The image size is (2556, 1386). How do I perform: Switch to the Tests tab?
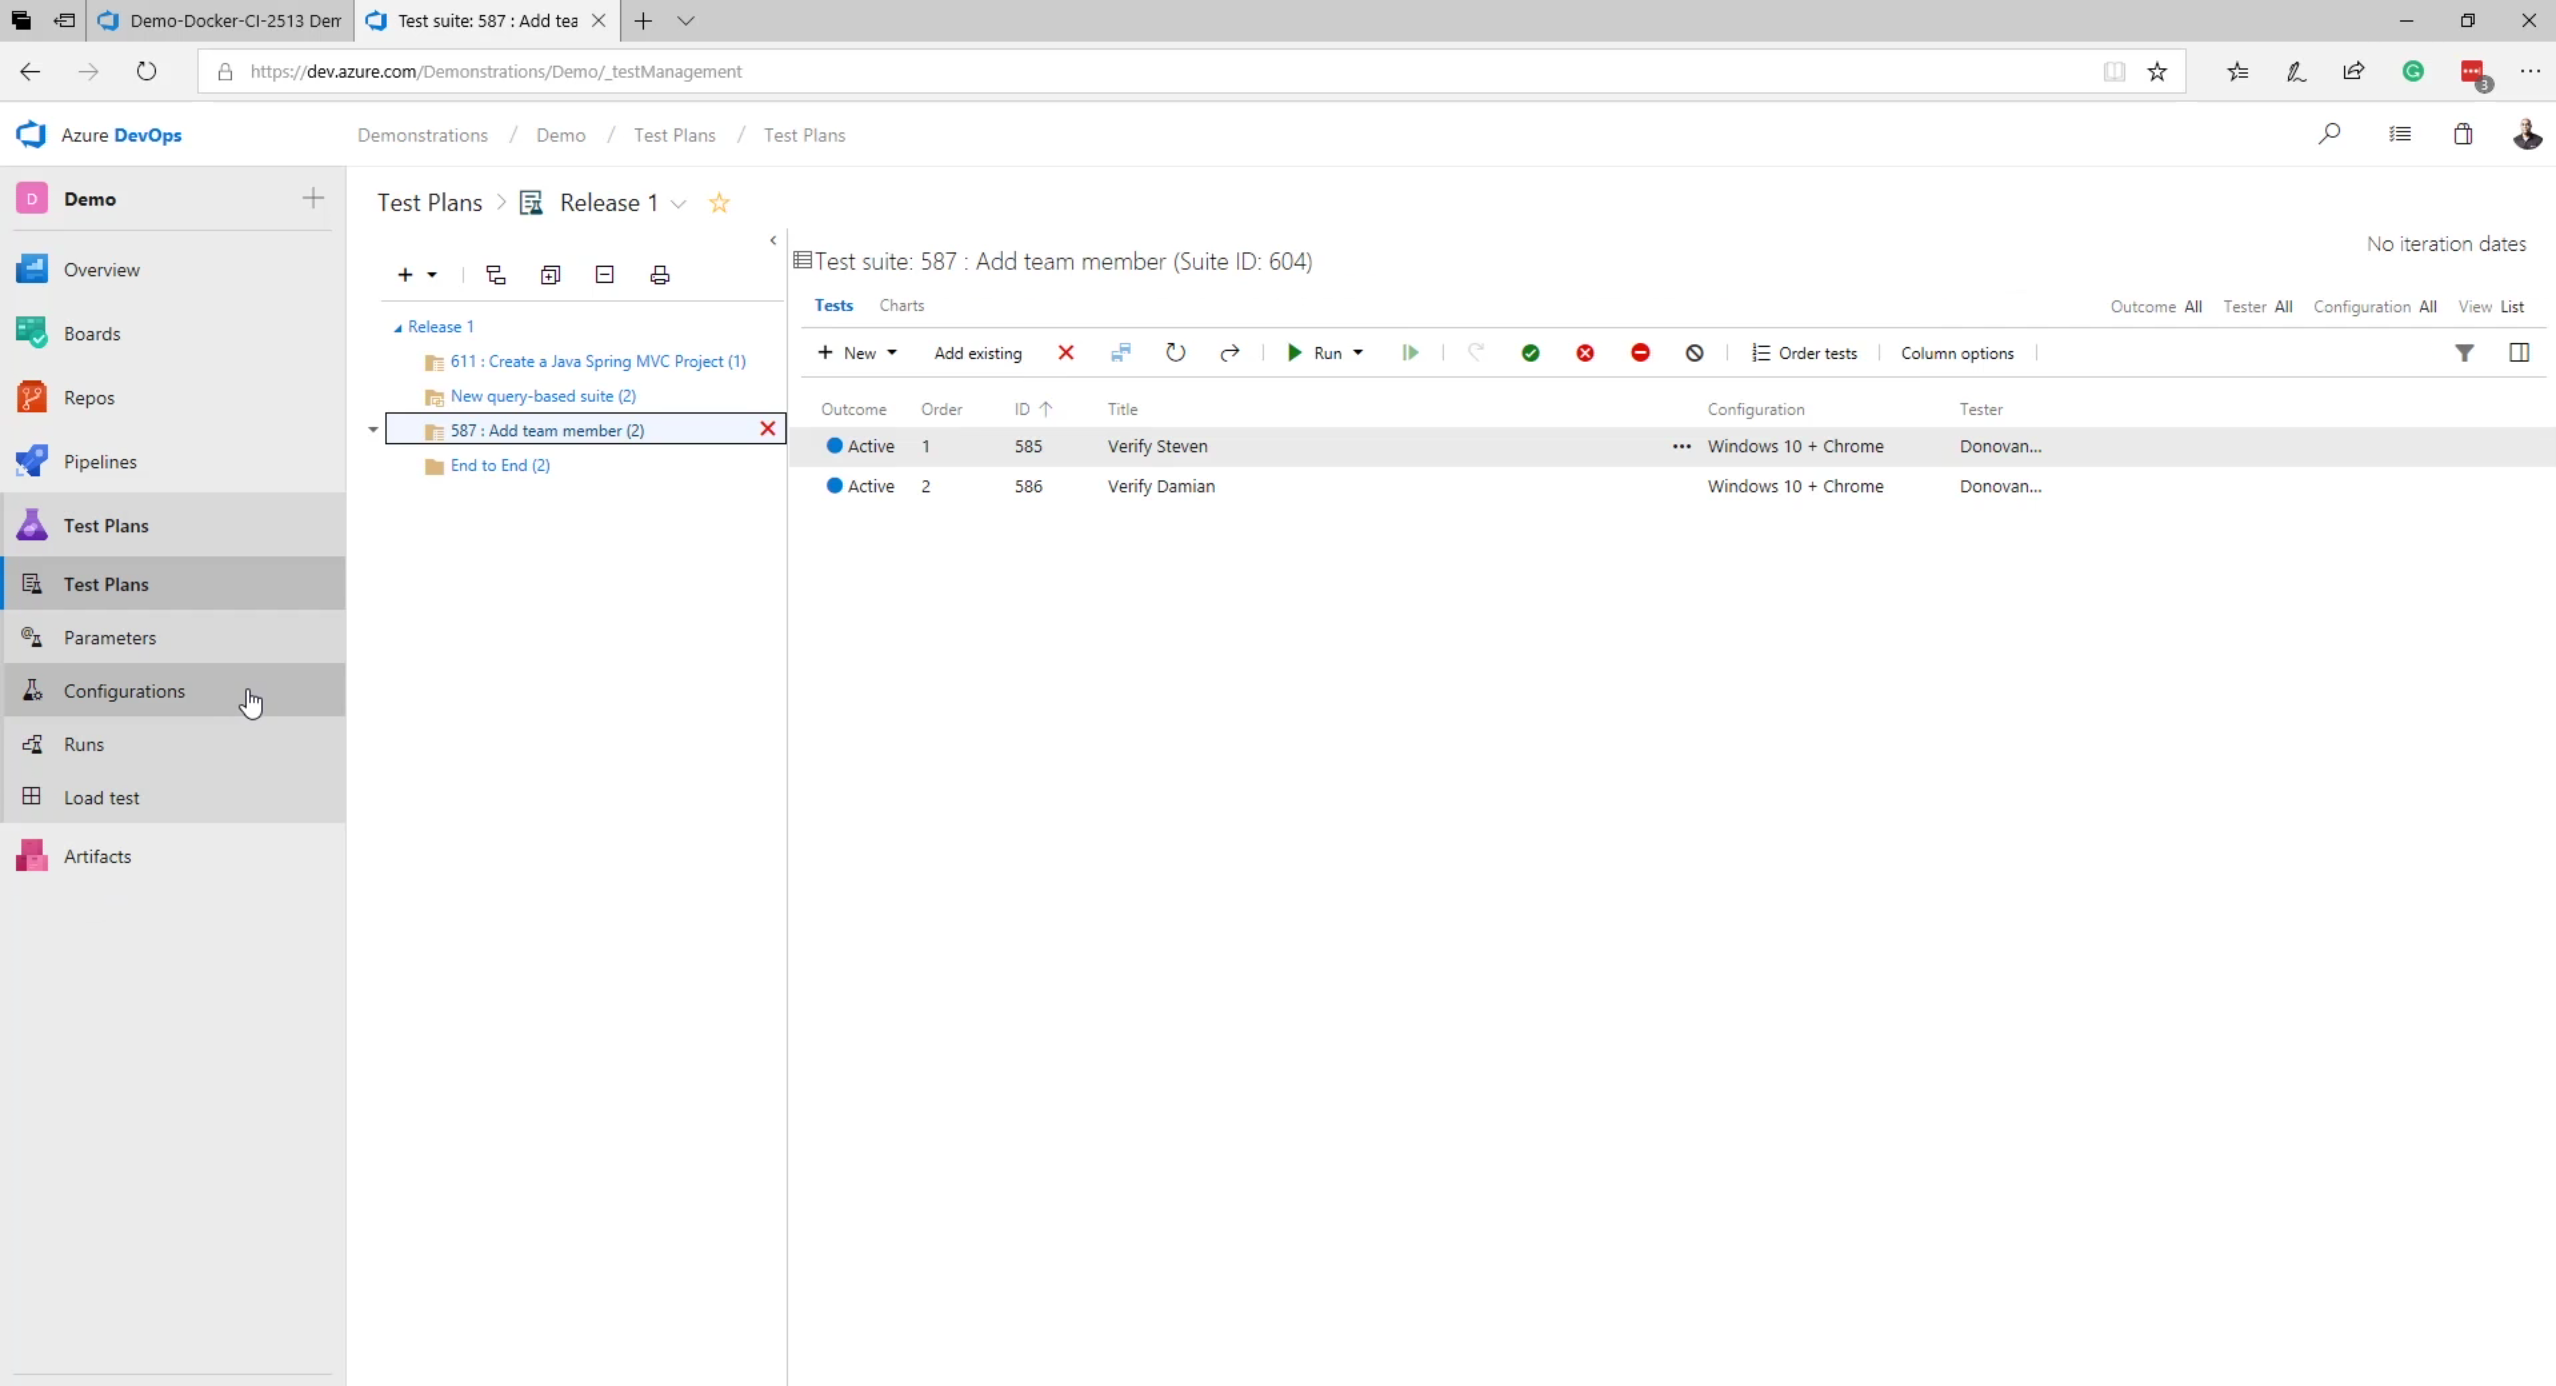tap(834, 306)
